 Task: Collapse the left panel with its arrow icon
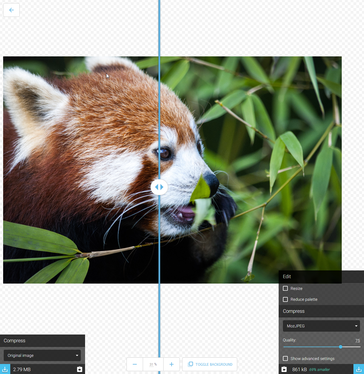coord(79,369)
